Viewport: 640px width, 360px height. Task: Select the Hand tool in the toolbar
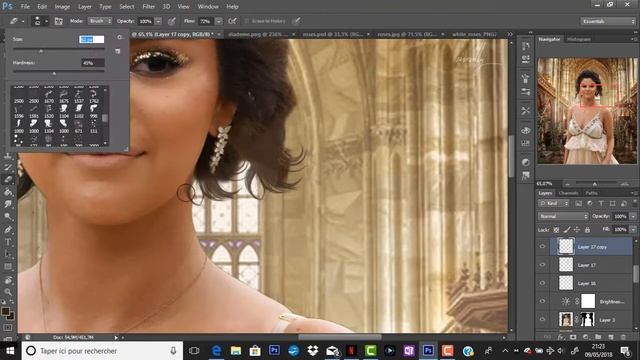pyautogui.click(x=8, y=280)
